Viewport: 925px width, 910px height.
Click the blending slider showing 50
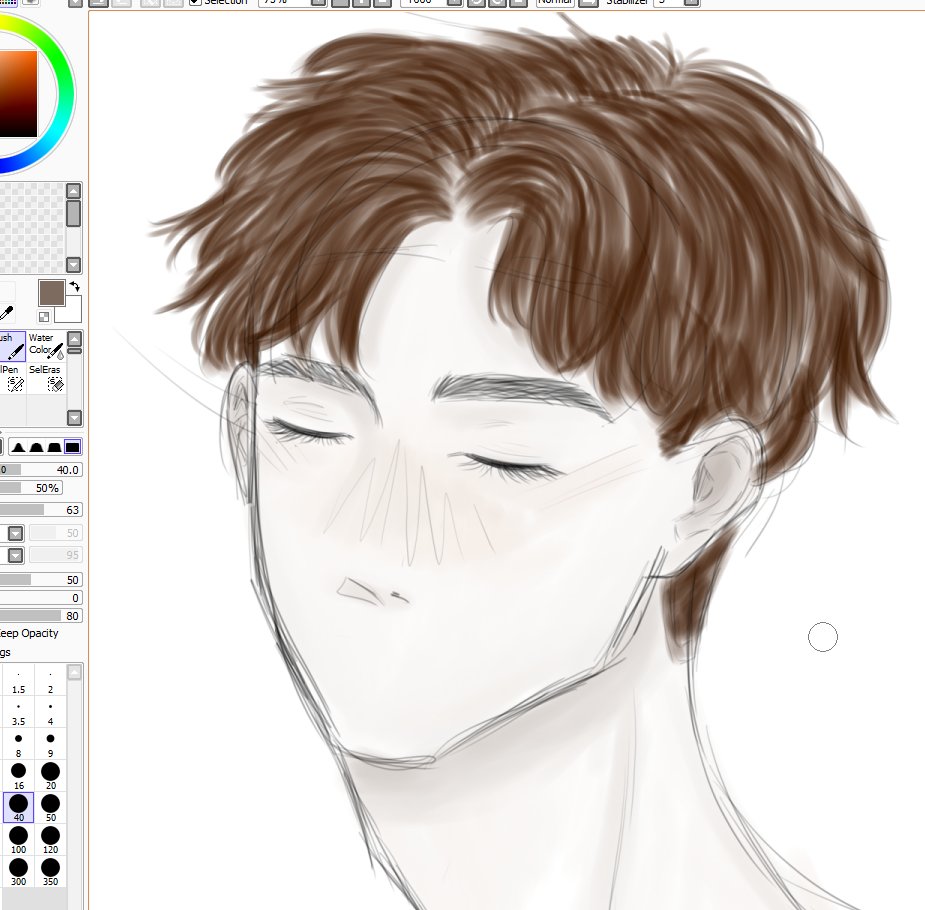click(41, 580)
